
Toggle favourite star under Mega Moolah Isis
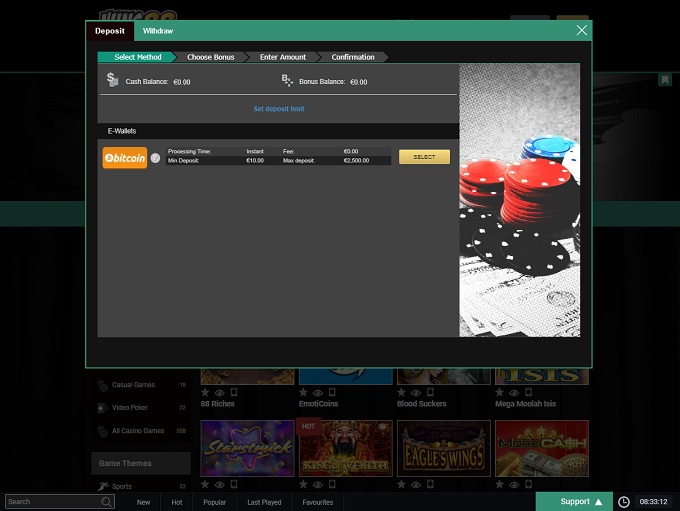500,393
